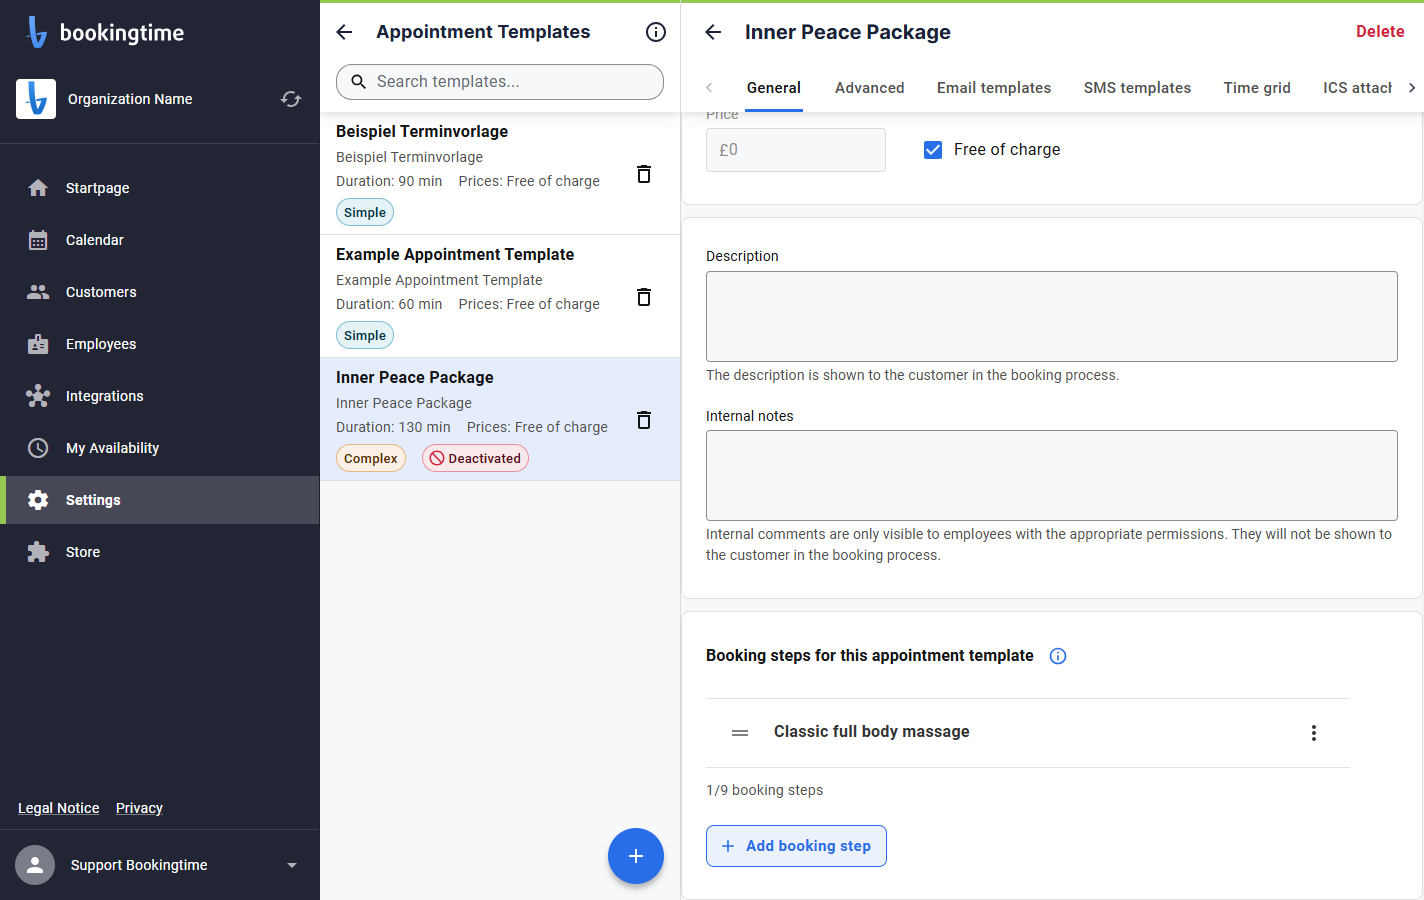The width and height of the screenshot is (1424, 900).
Task: Go to Customers via people icon
Action: click(38, 292)
